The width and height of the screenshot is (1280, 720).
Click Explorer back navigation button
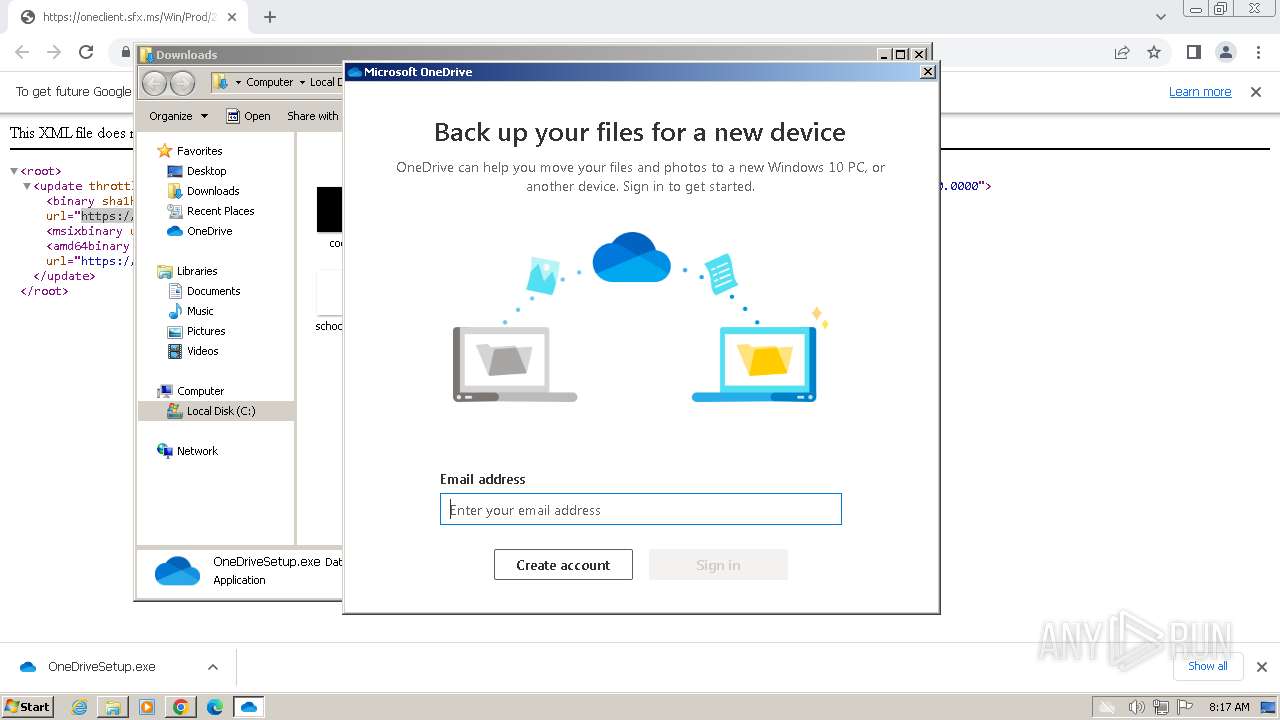point(155,82)
